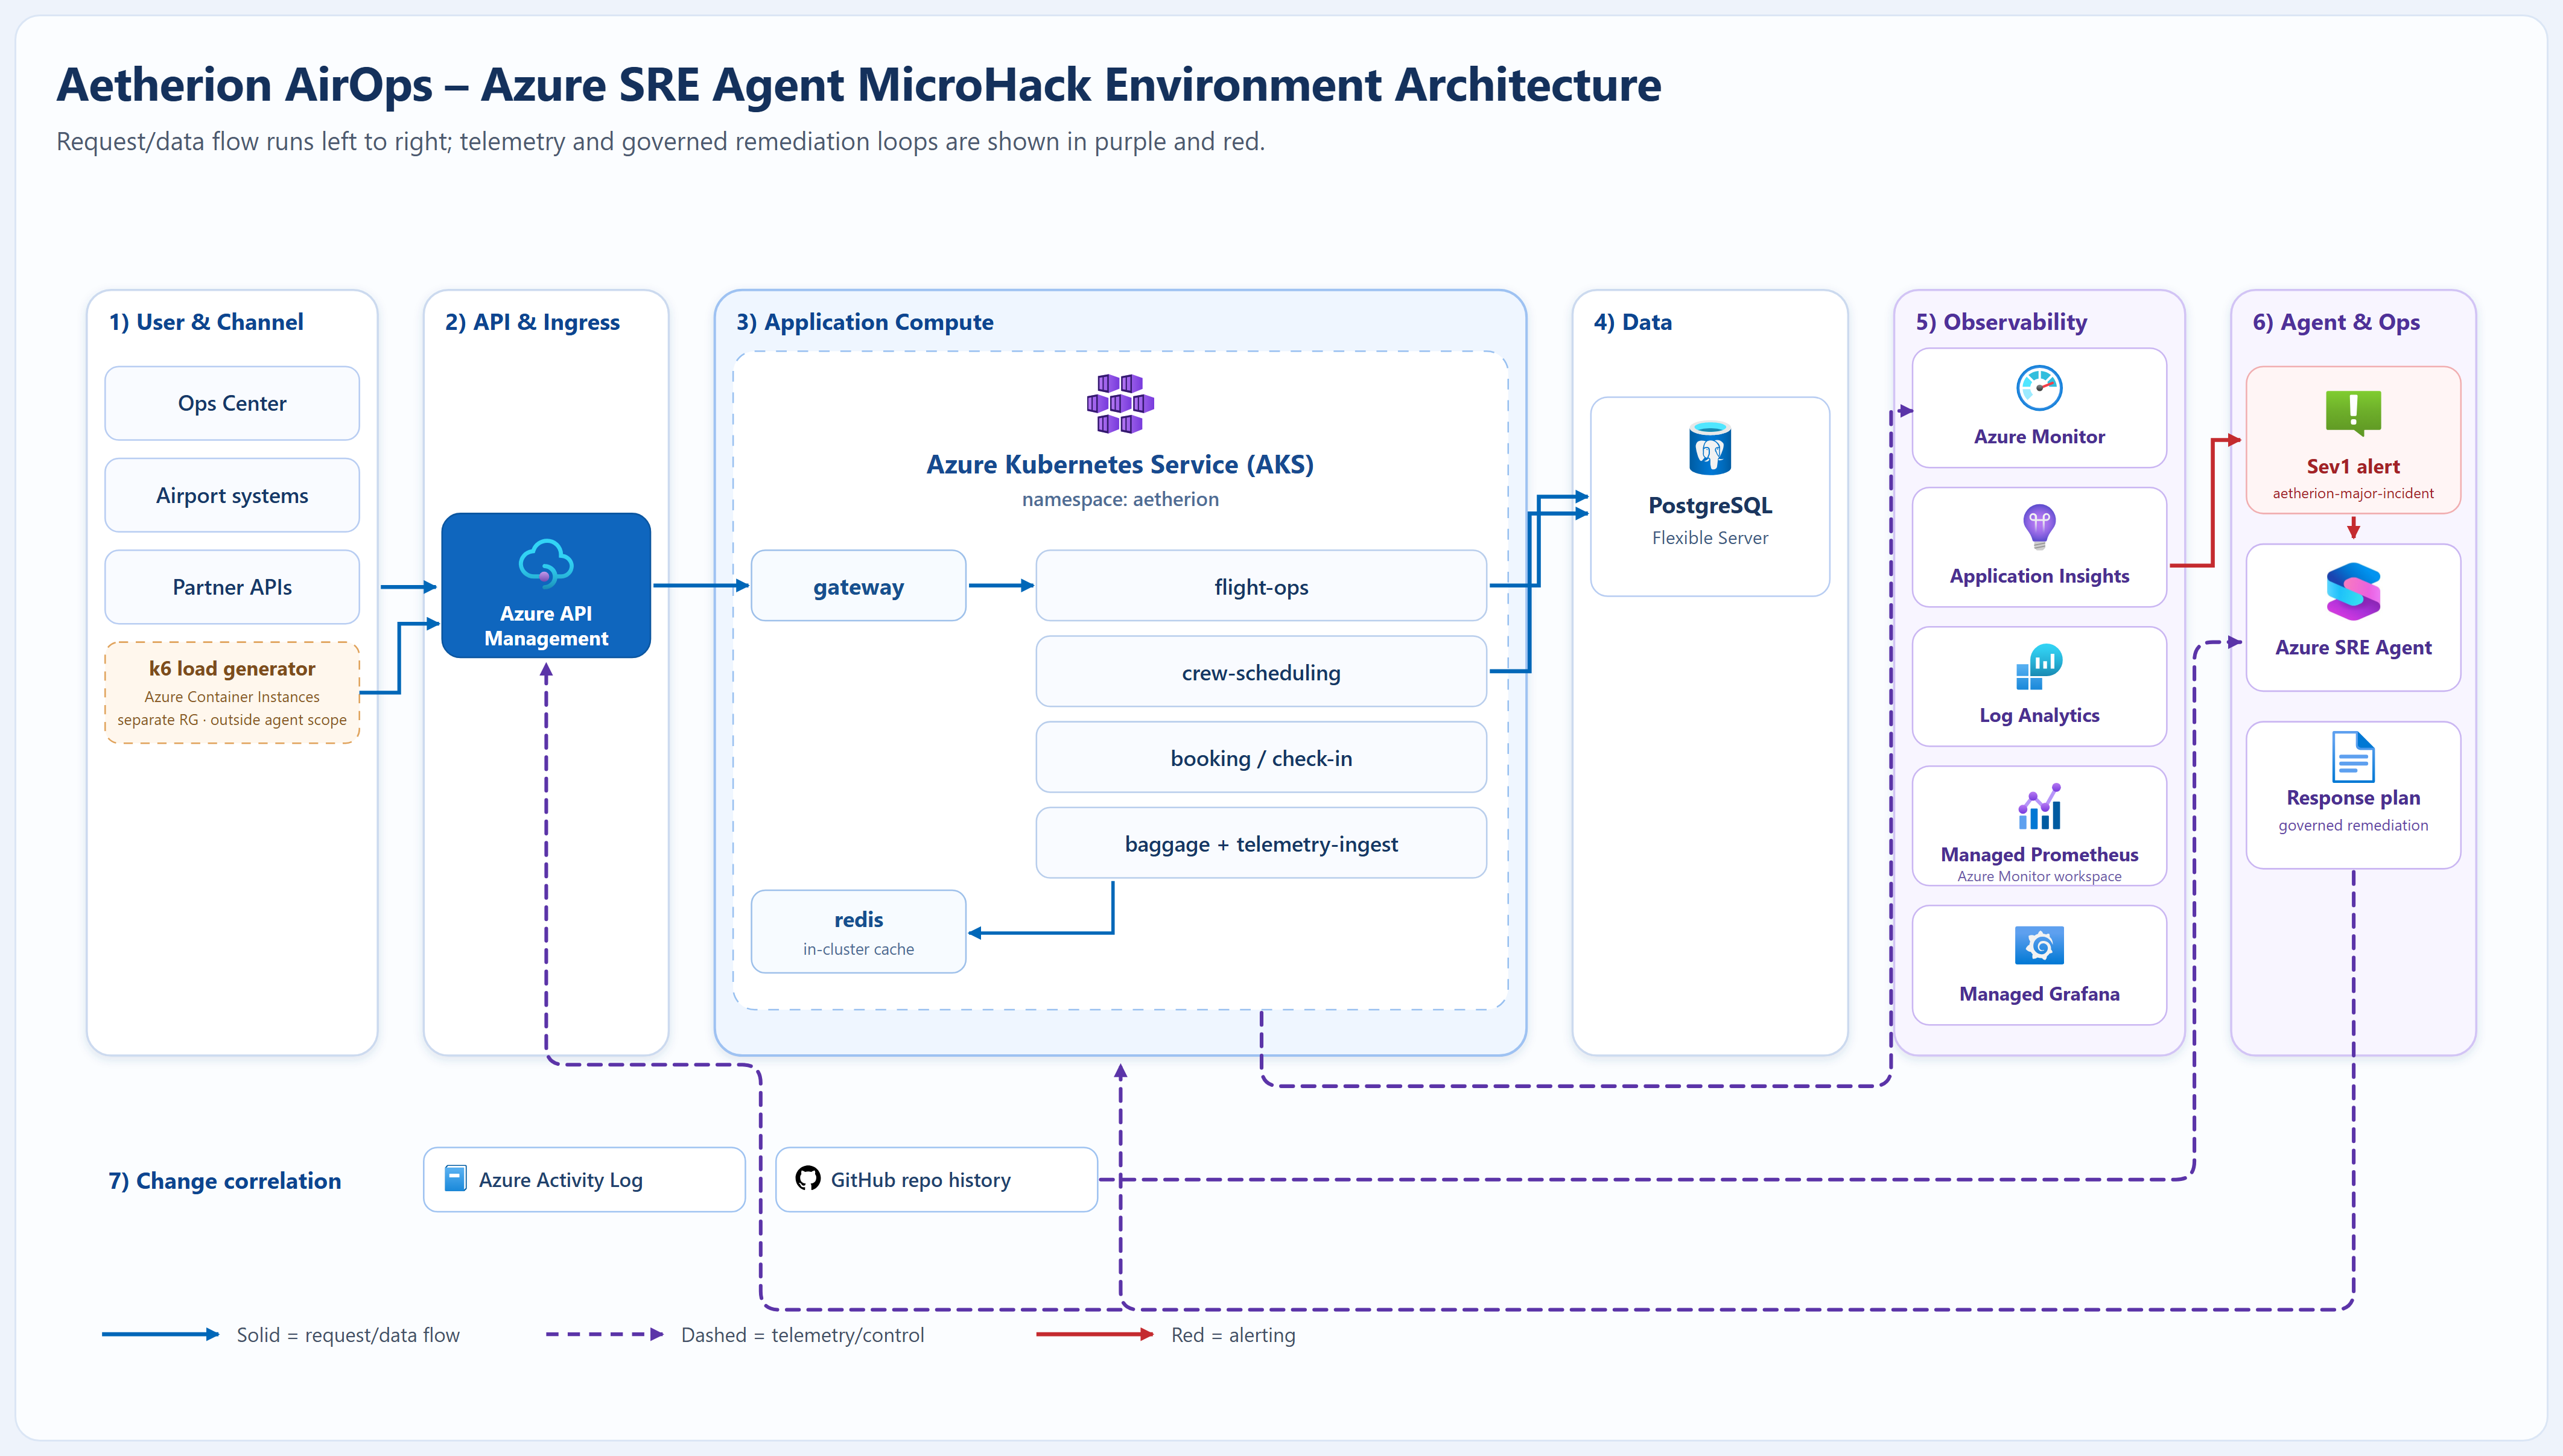This screenshot has height=1456, width=2563.
Task: Select the Partner APIs box
Action: (232, 587)
